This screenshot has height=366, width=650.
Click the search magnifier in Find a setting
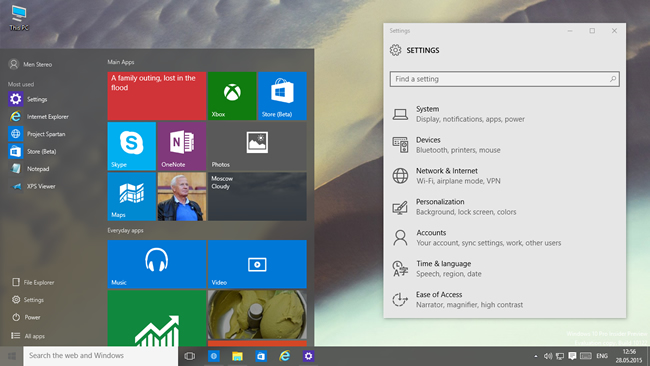pos(613,79)
